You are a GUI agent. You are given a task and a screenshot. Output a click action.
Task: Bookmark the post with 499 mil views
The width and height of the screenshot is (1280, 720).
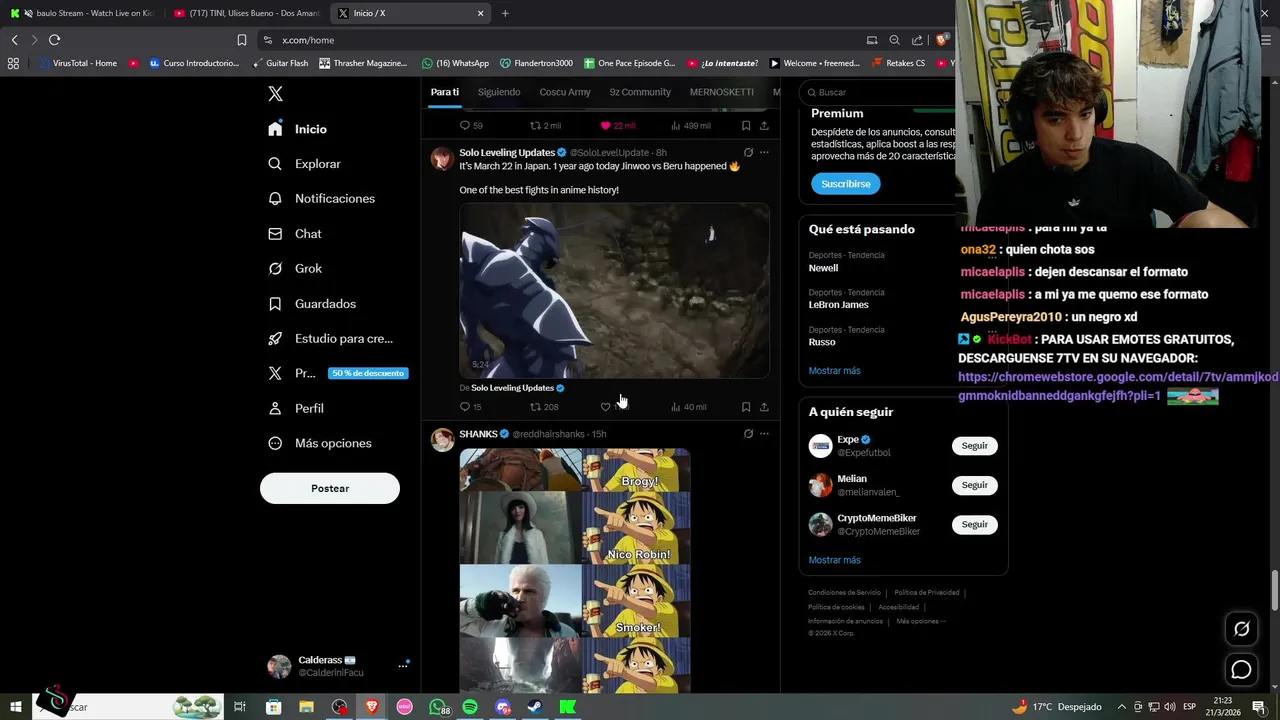(746, 126)
